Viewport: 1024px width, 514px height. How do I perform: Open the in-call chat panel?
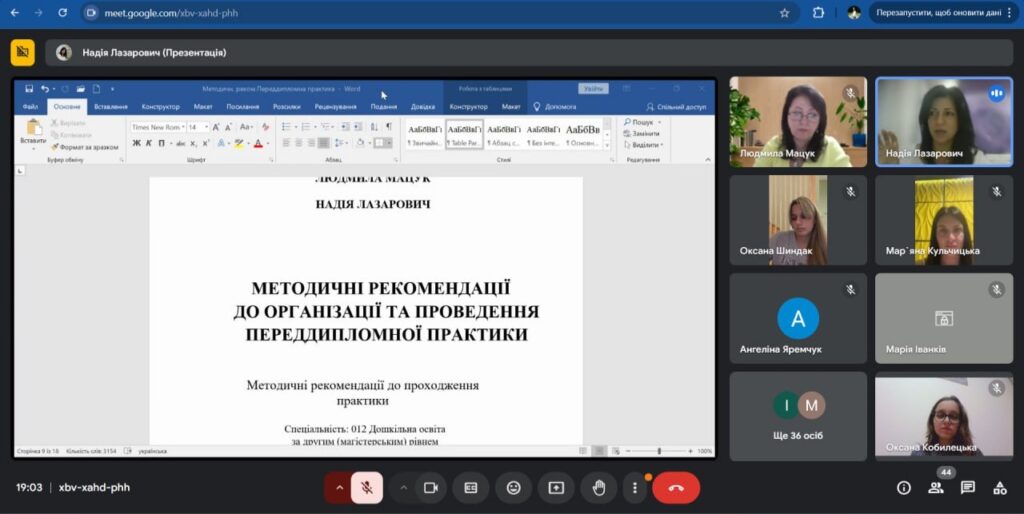coord(968,487)
